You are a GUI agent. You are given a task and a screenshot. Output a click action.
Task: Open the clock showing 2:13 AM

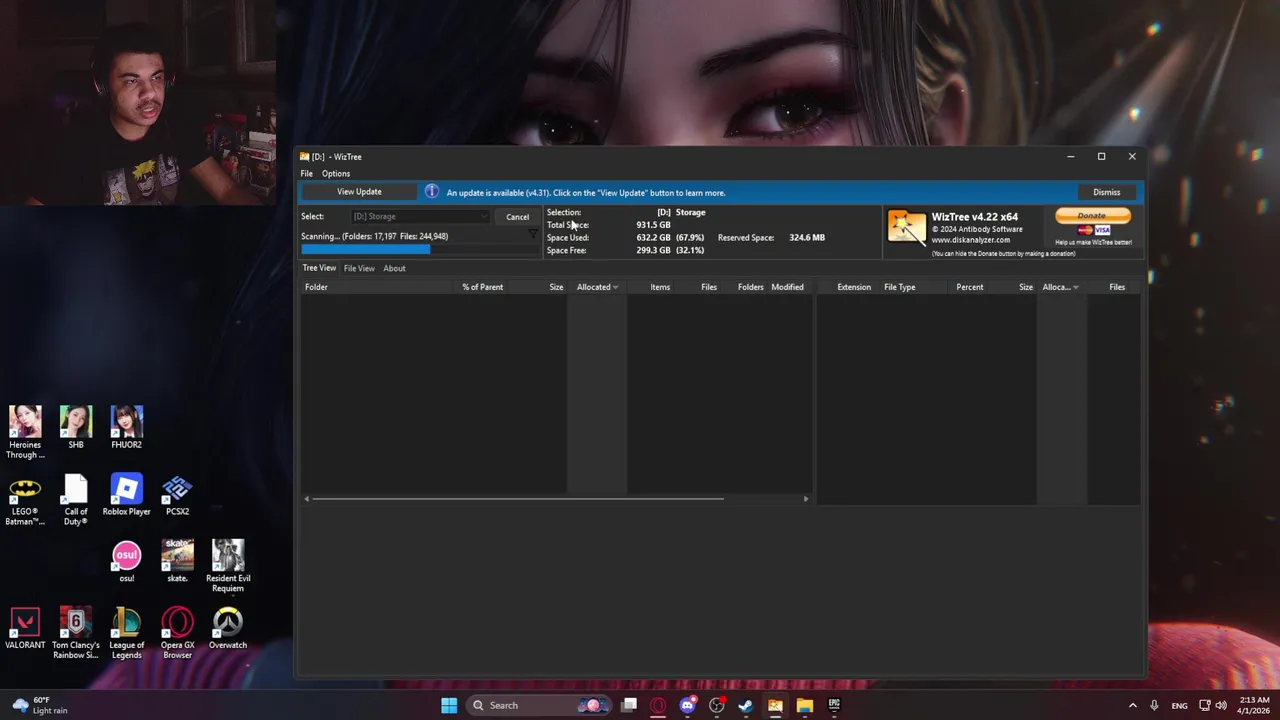pyautogui.click(x=1254, y=705)
